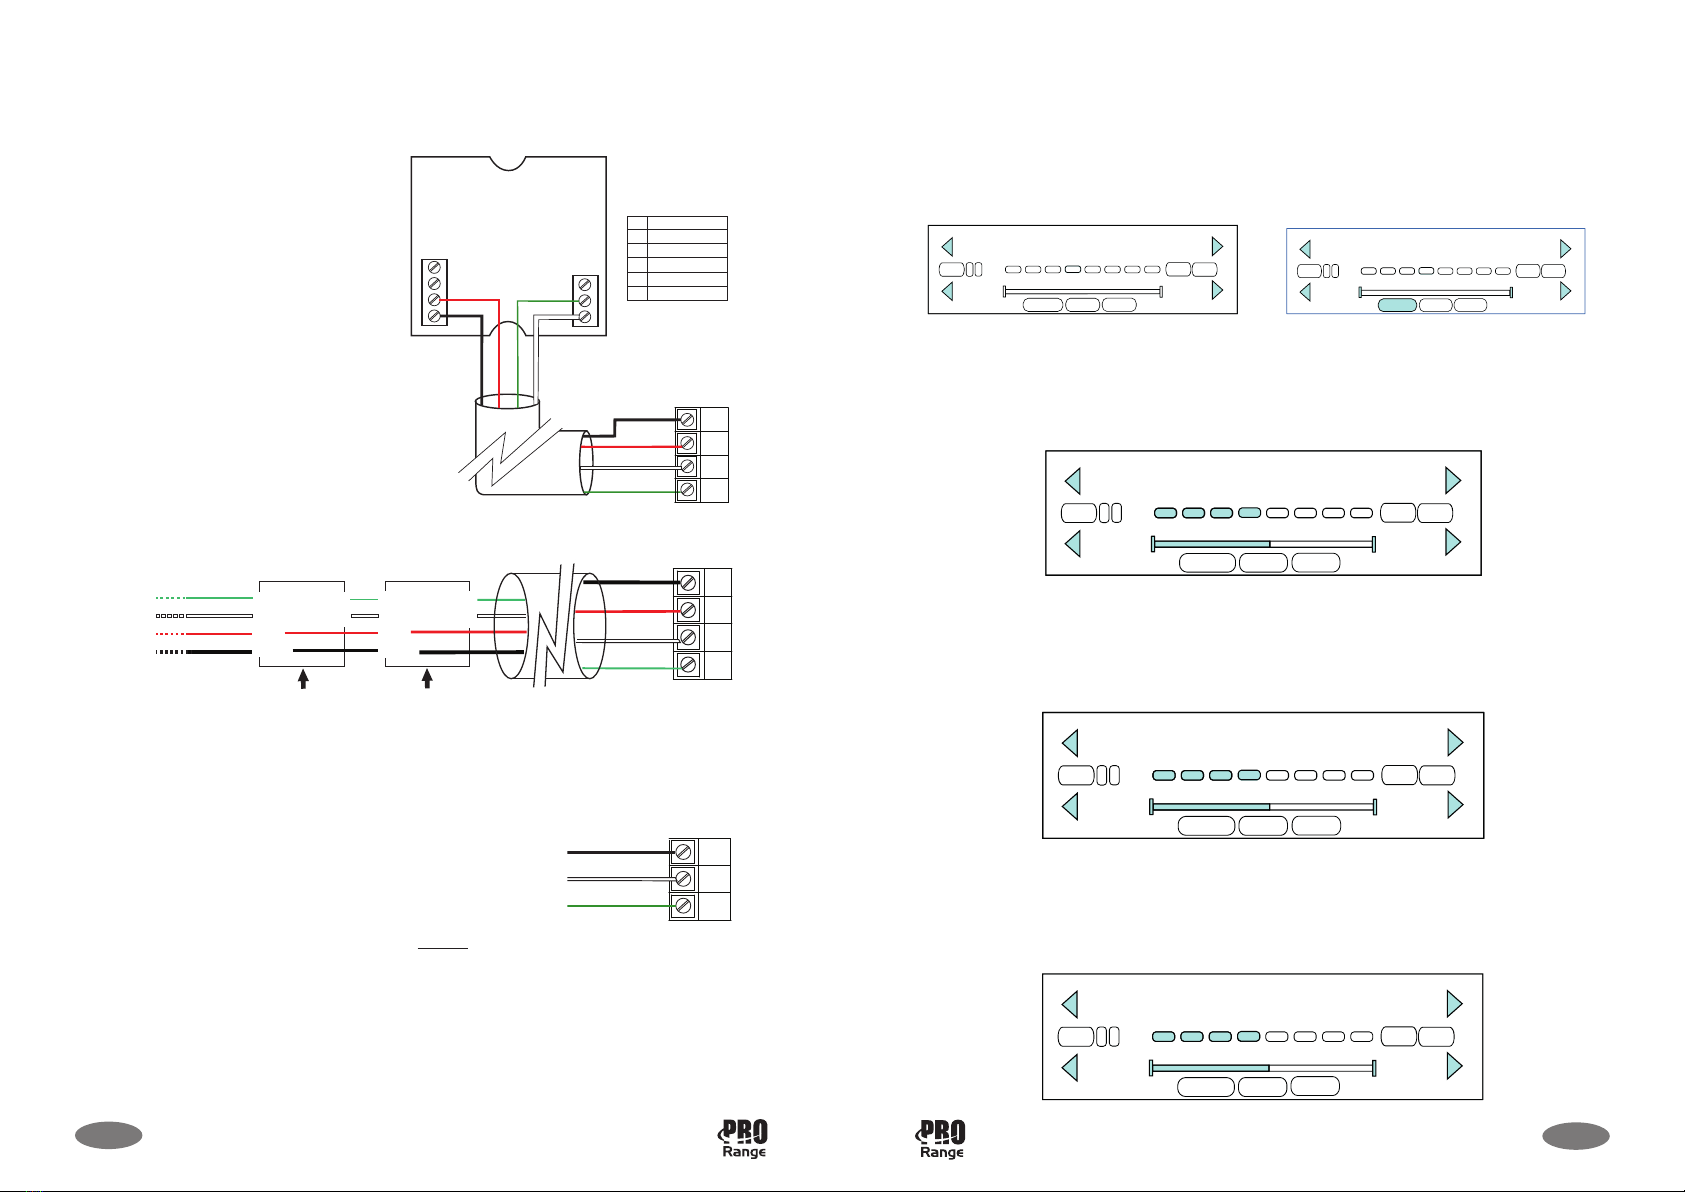Screen dimensions: 1685x1192
Task: Click black-wire screw on the three-terminal block
Action: pyautogui.click(x=683, y=852)
